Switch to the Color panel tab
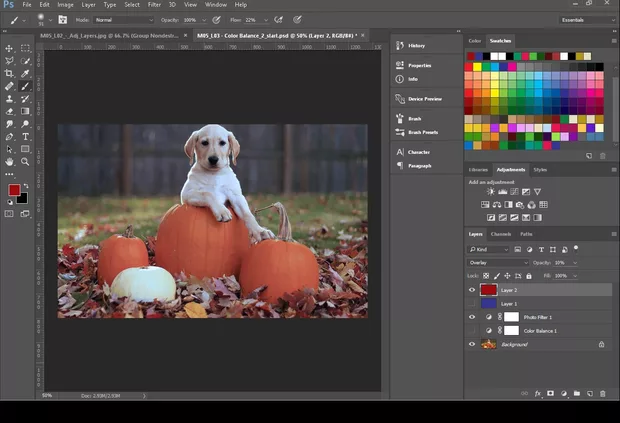 click(475, 41)
